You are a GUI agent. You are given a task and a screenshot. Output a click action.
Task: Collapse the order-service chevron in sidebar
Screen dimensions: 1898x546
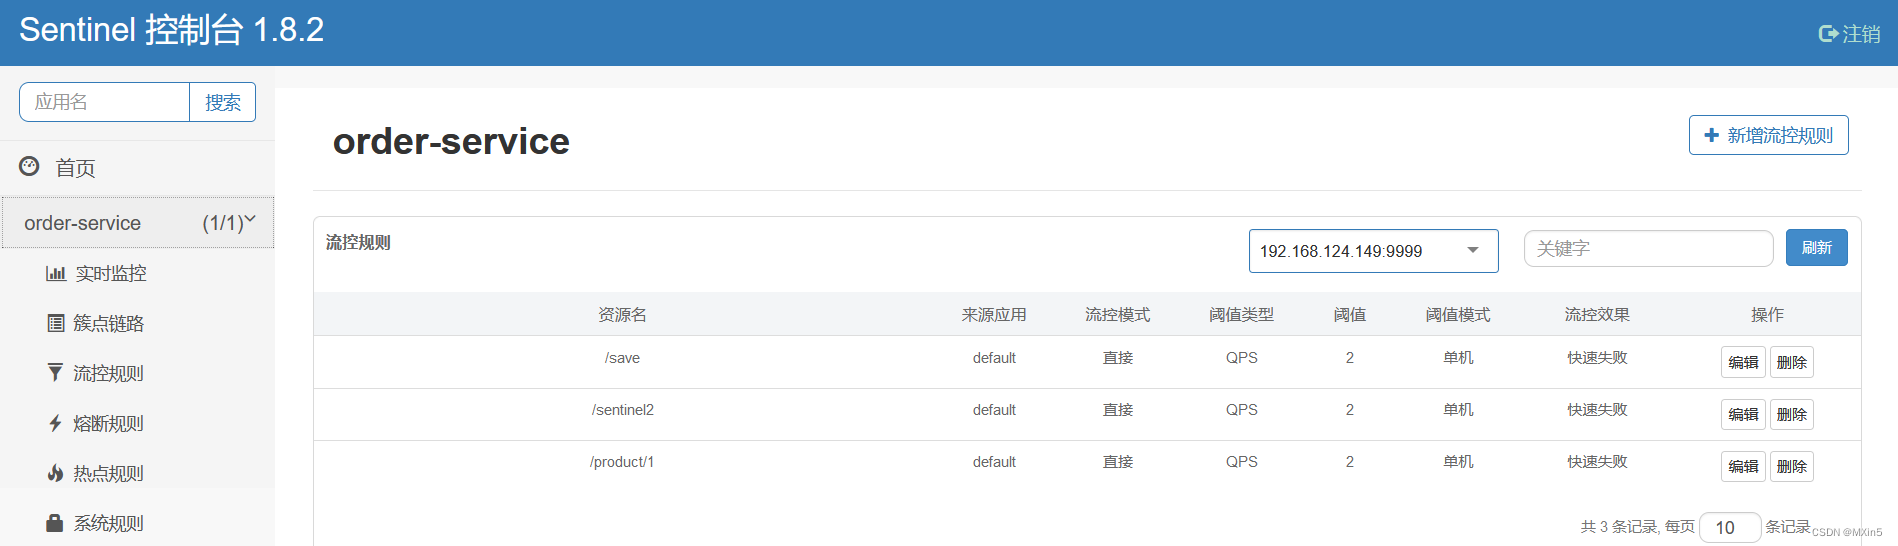point(250,218)
